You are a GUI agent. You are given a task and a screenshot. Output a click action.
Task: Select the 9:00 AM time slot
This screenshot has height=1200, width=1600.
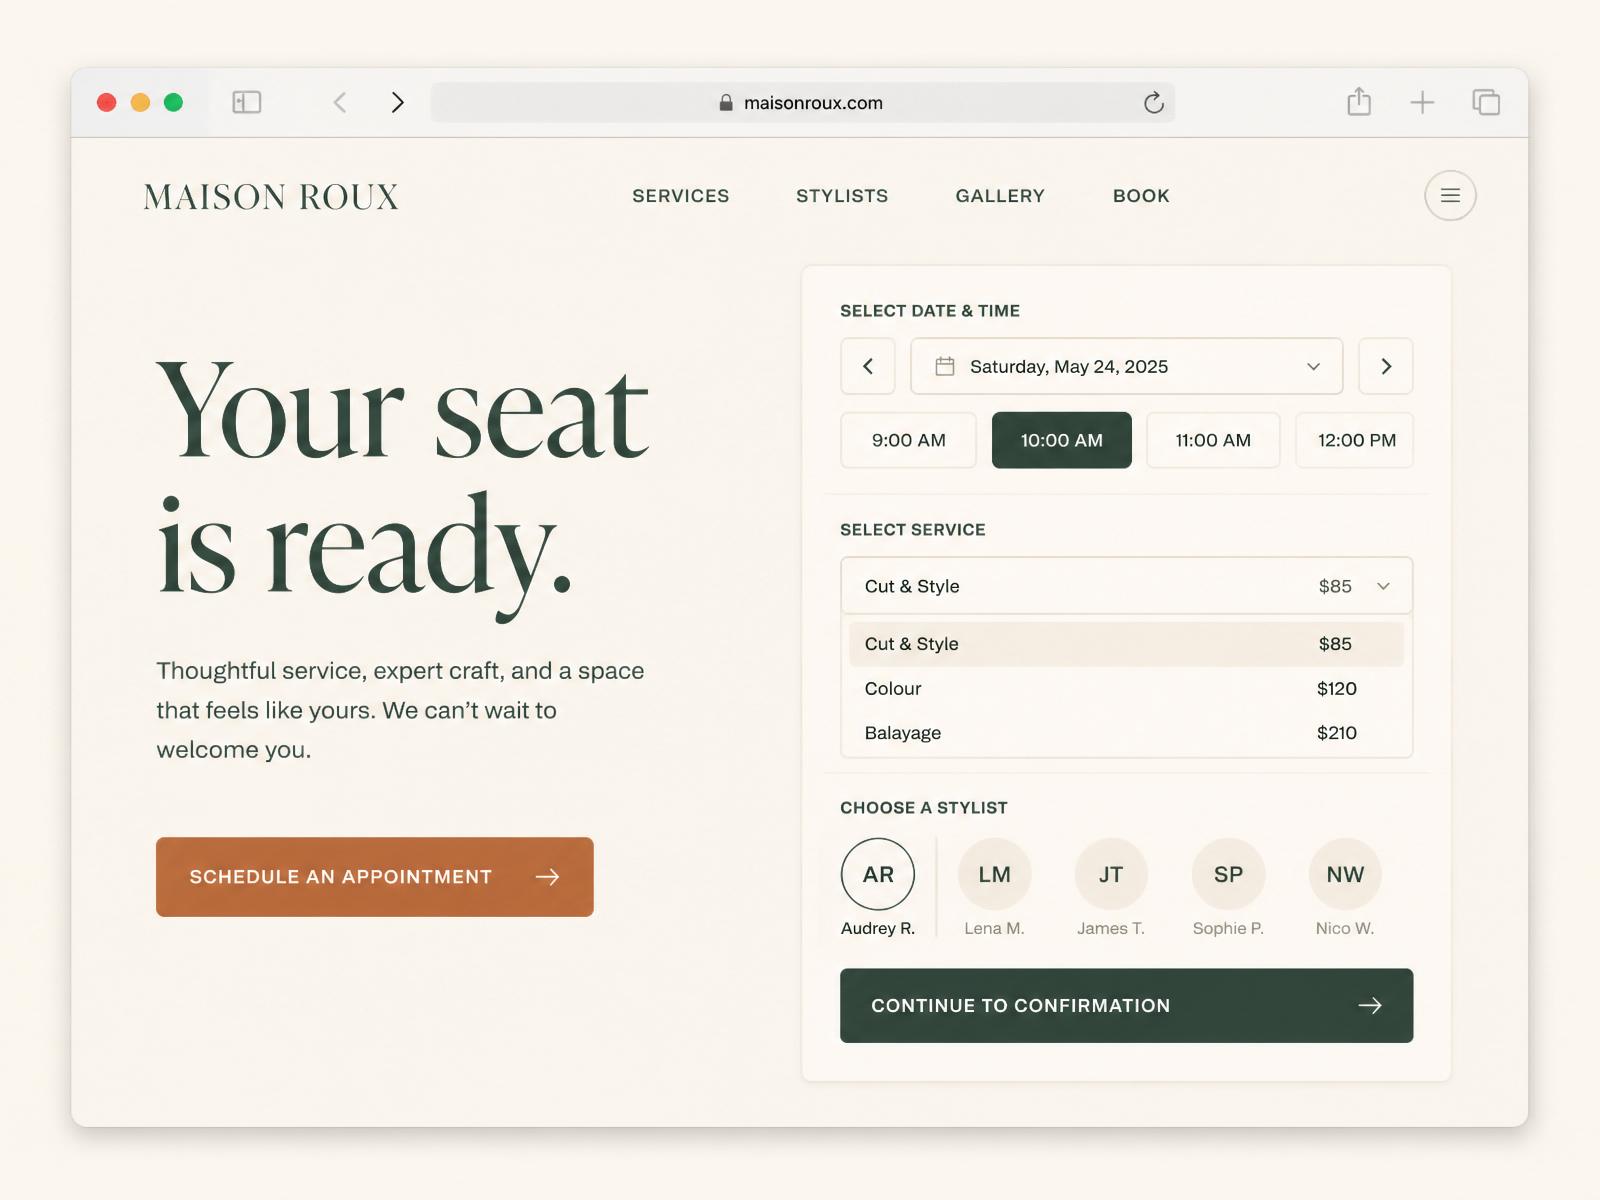tap(908, 440)
